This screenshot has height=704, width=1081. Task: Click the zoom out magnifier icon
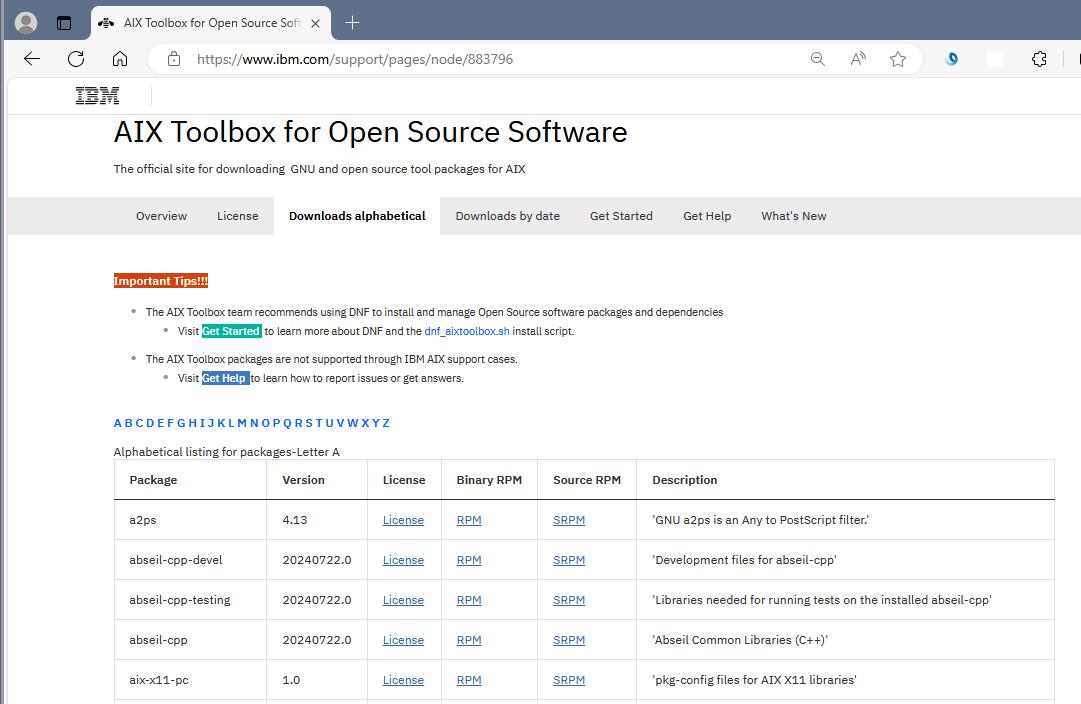coord(818,59)
